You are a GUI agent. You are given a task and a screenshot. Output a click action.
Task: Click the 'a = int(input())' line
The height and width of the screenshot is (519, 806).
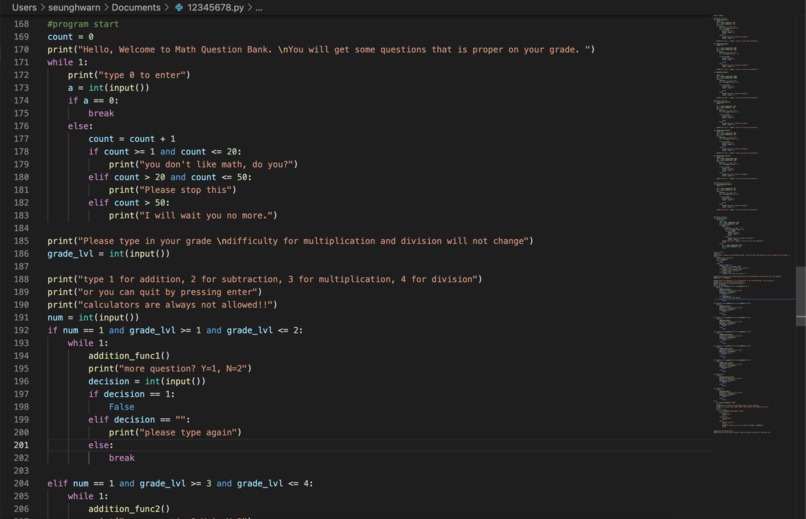coord(108,88)
